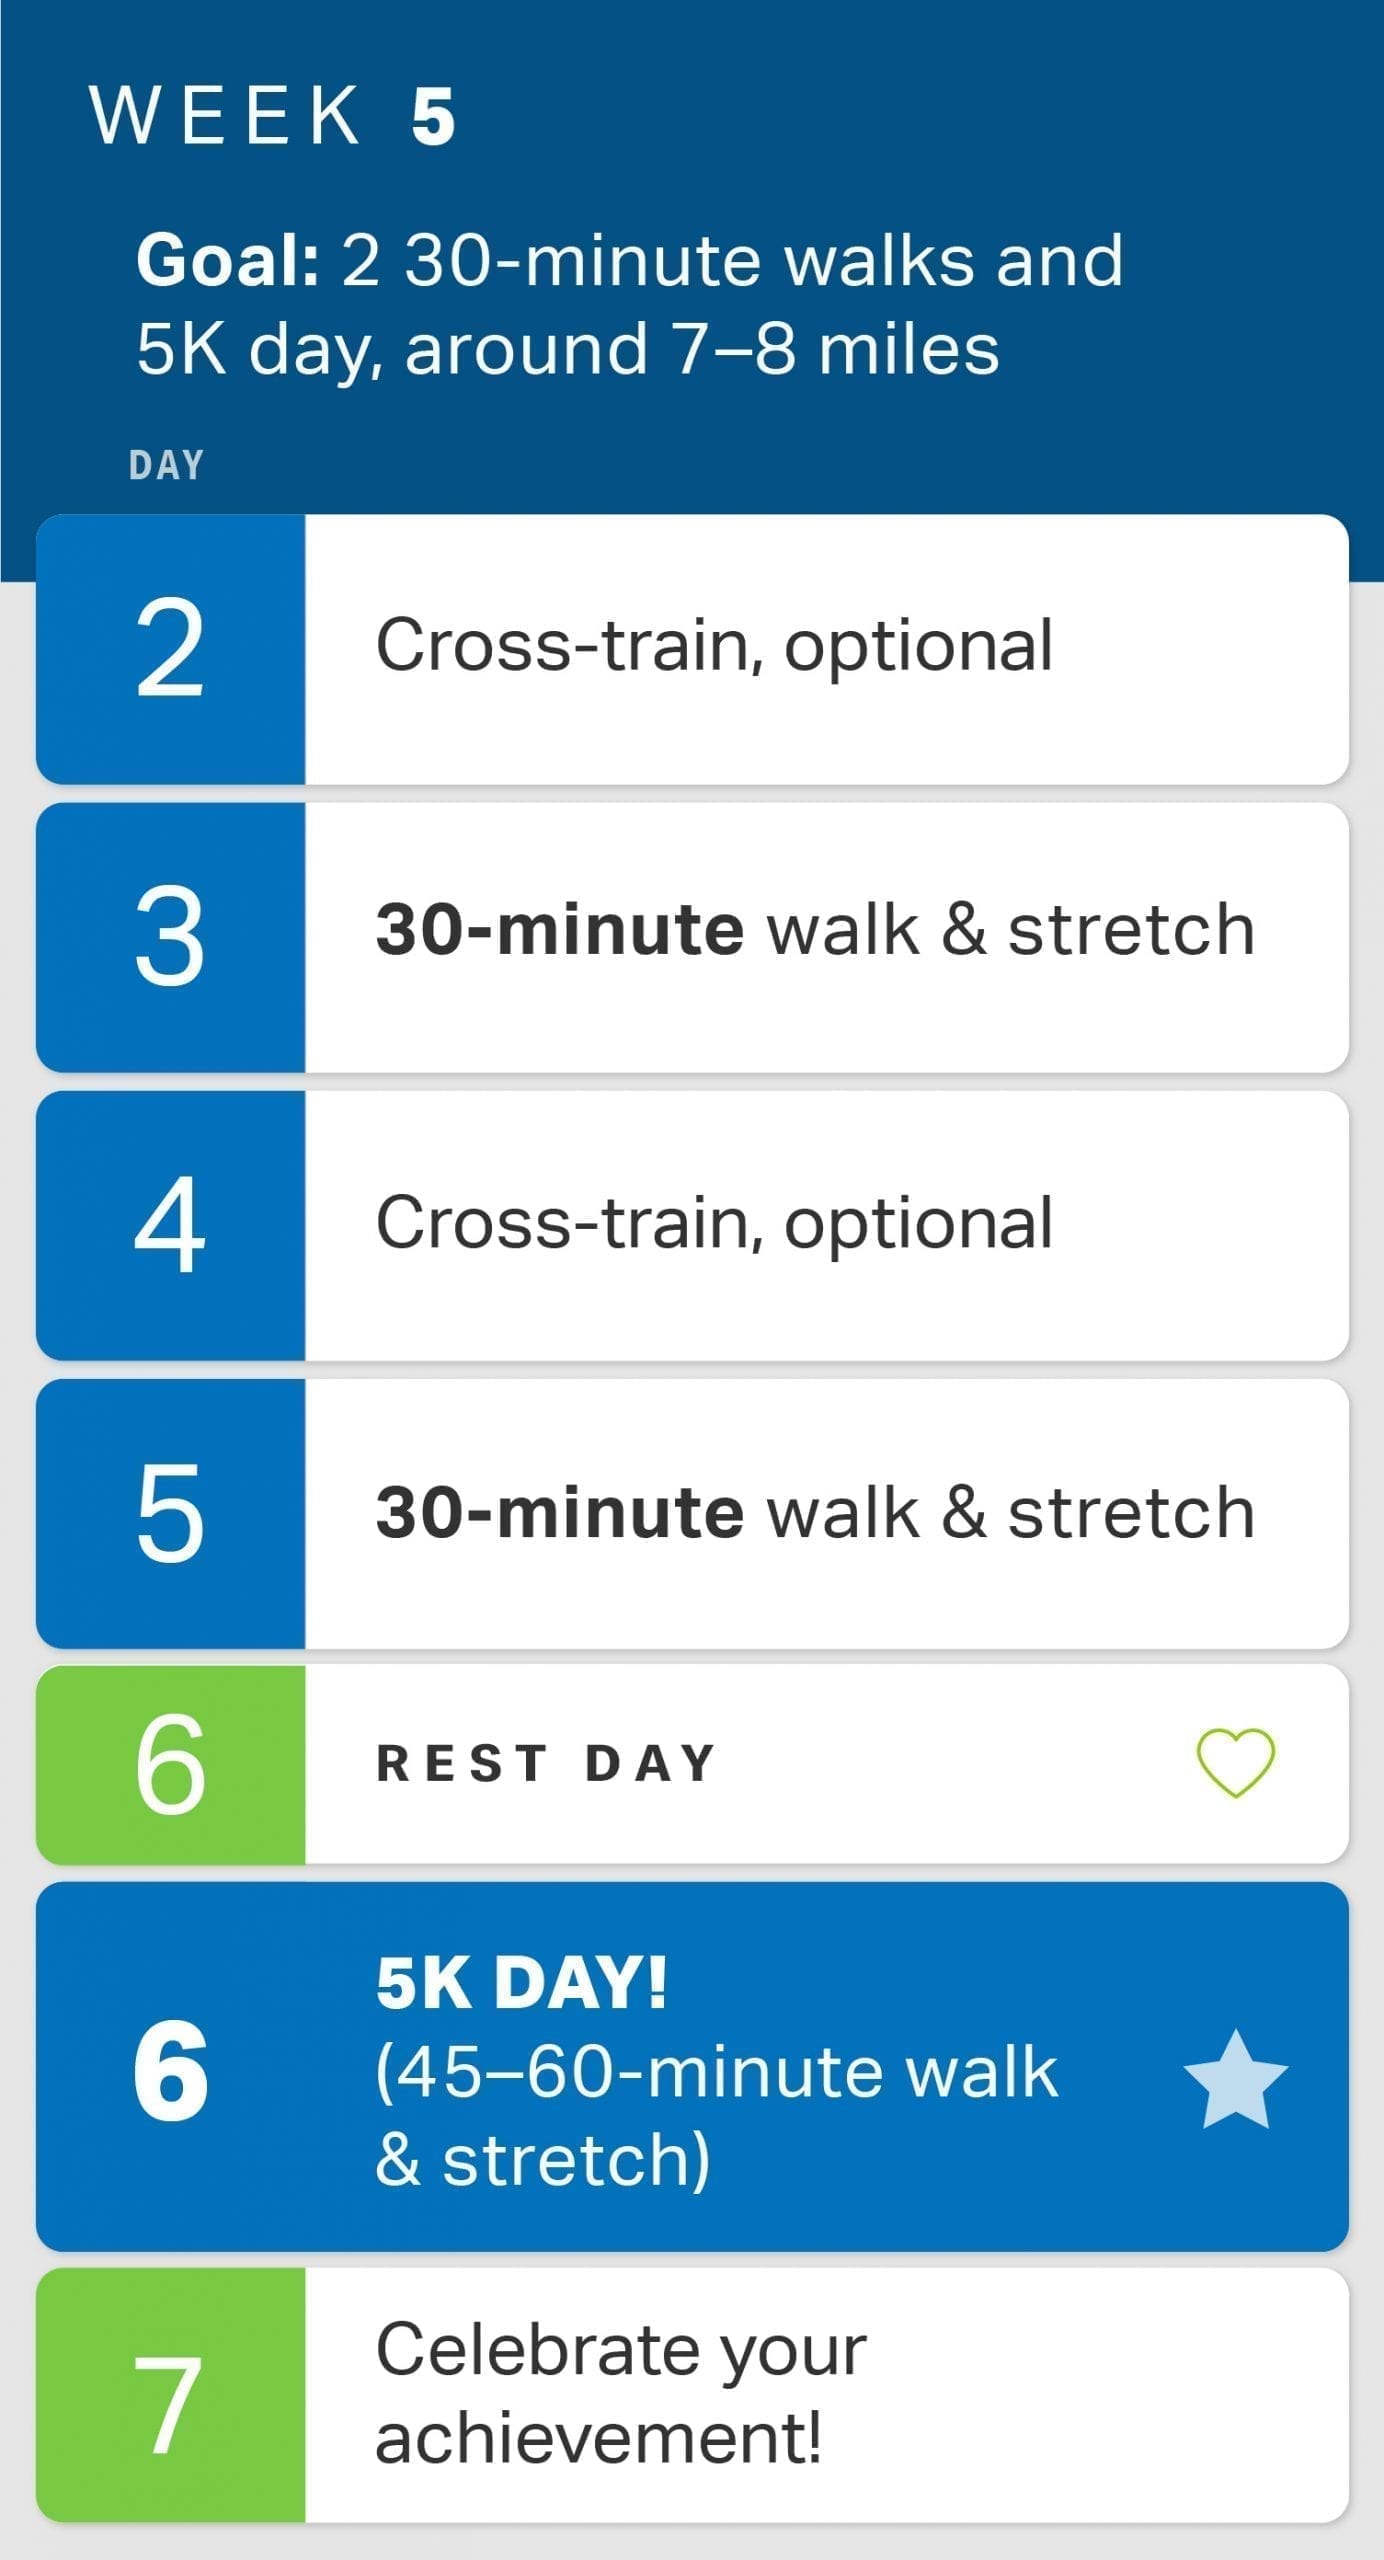Click the weekly Goal description text
Image resolution: width=1384 pixels, height=2560 pixels.
[630, 303]
